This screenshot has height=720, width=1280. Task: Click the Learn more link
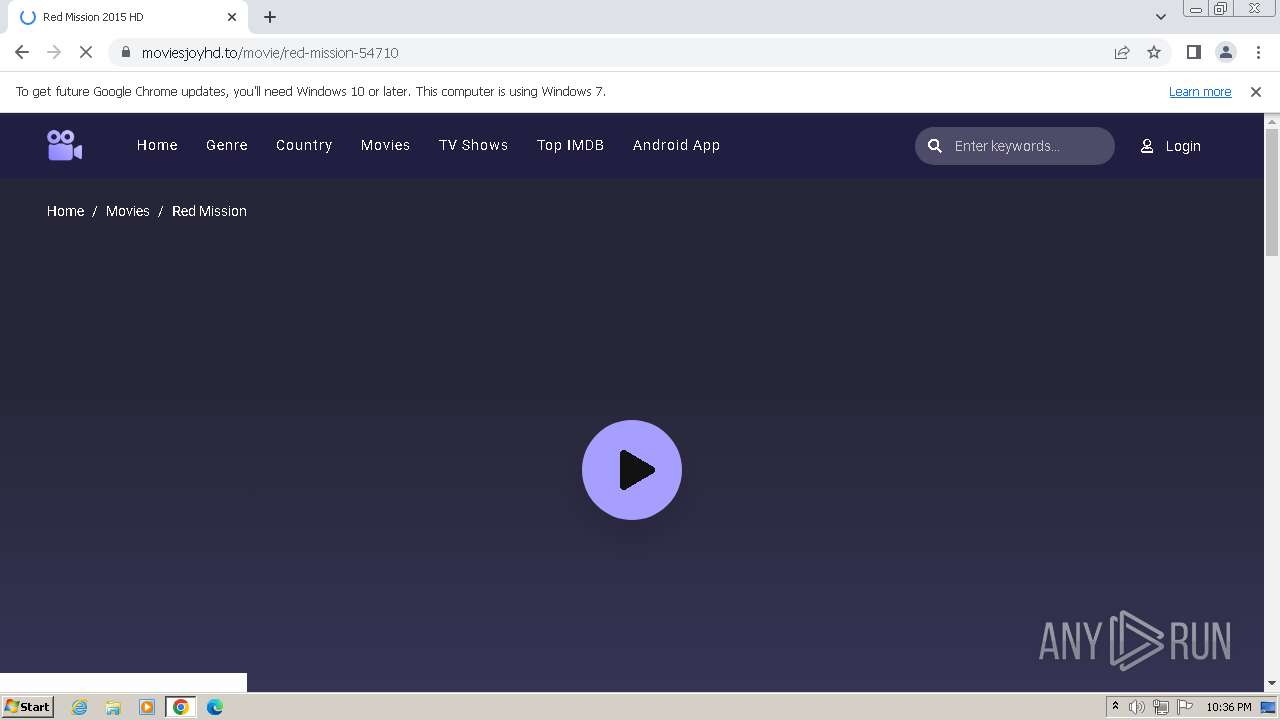[1200, 91]
